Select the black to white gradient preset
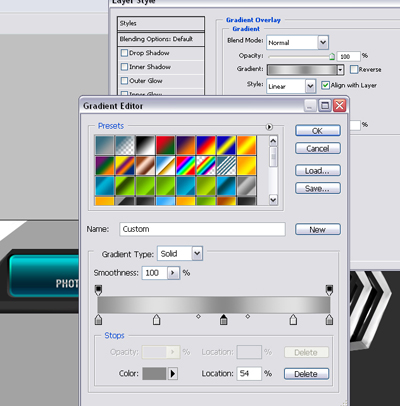 pyautogui.click(x=145, y=145)
